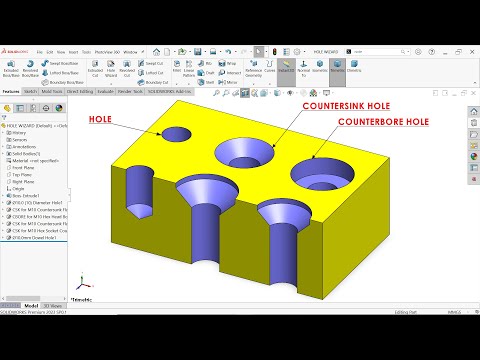Open the ConfigurationManager panel tab
480x360 pixels.
click(x=33, y=108)
